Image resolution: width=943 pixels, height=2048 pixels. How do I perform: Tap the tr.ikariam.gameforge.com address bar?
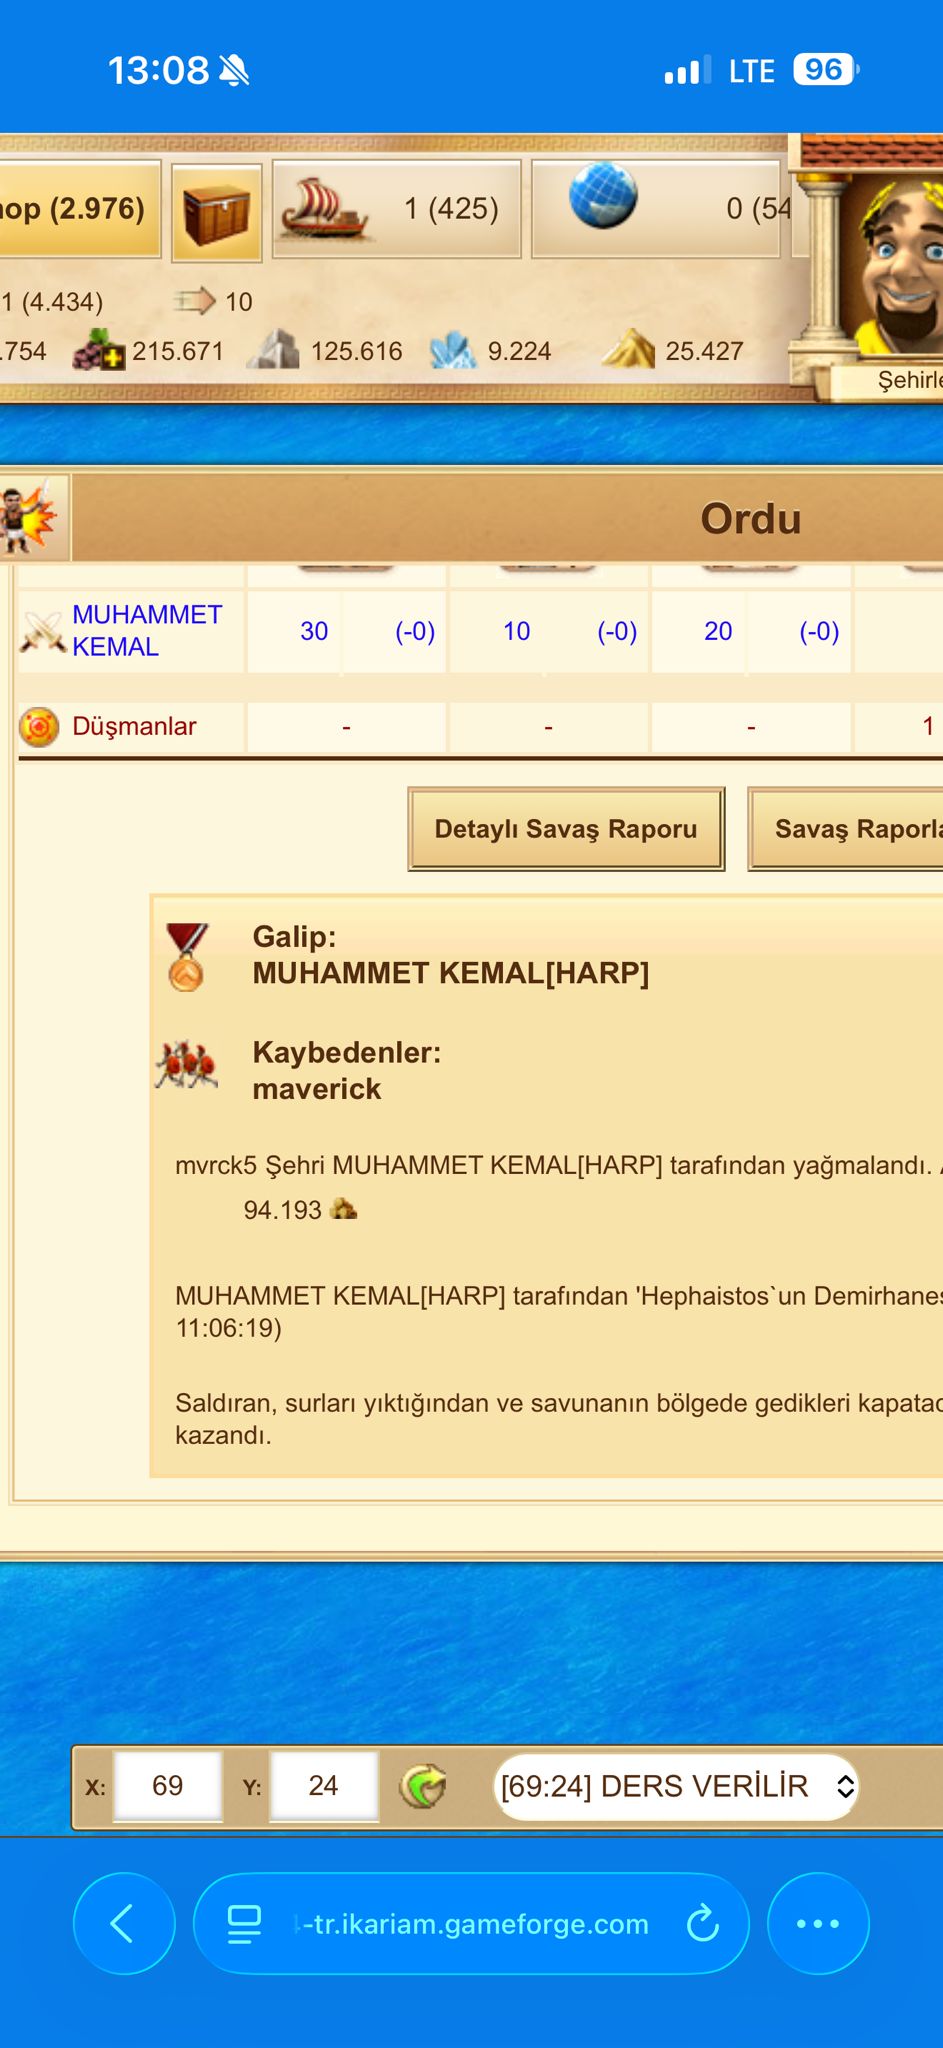pyautogui.click(x=472, y=1923)
